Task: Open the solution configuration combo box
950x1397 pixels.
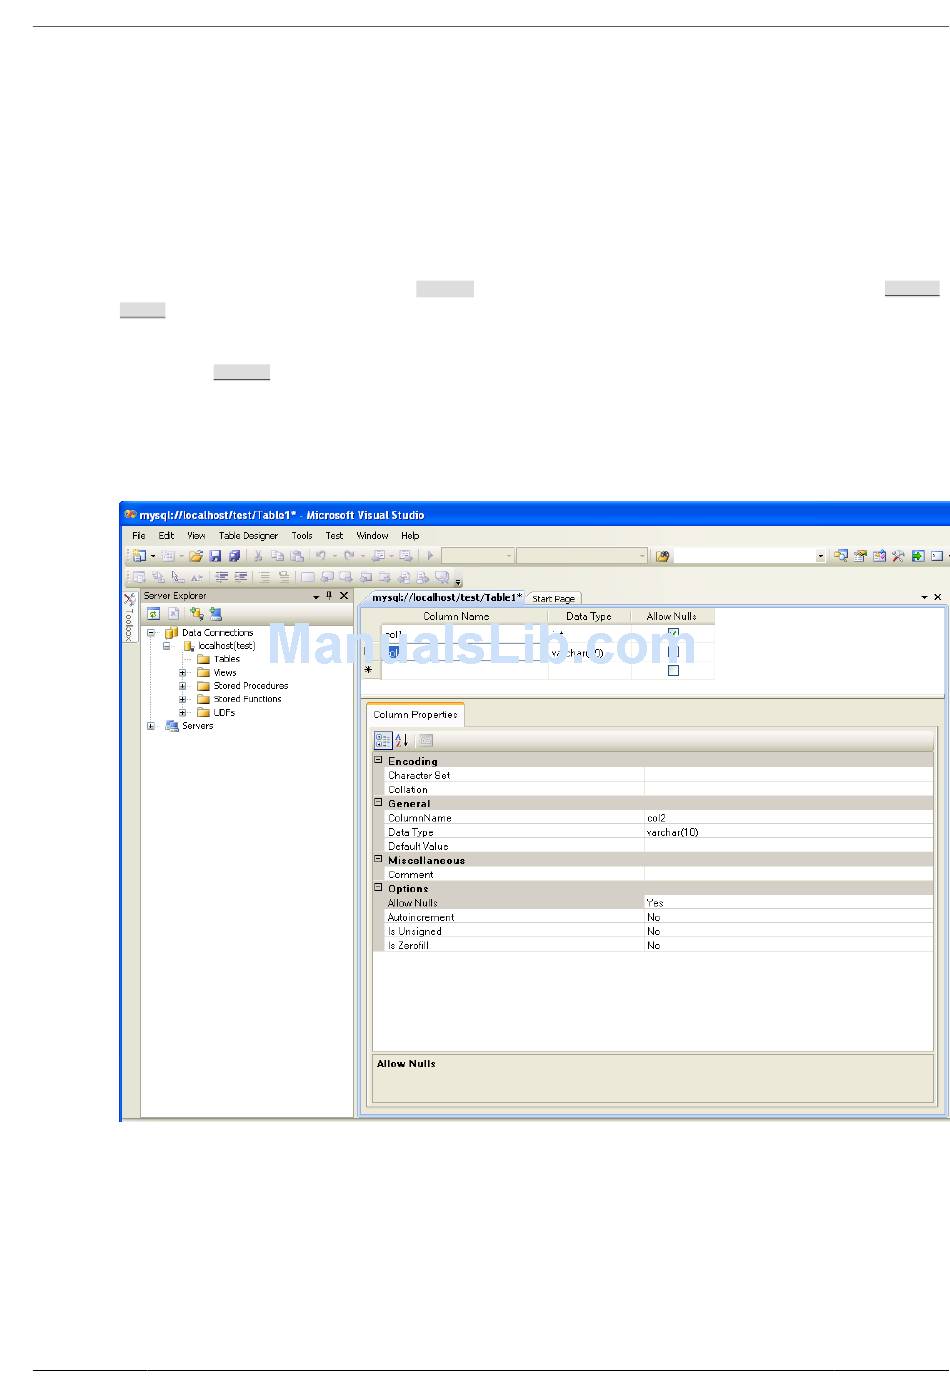Action: click(478, 556)
